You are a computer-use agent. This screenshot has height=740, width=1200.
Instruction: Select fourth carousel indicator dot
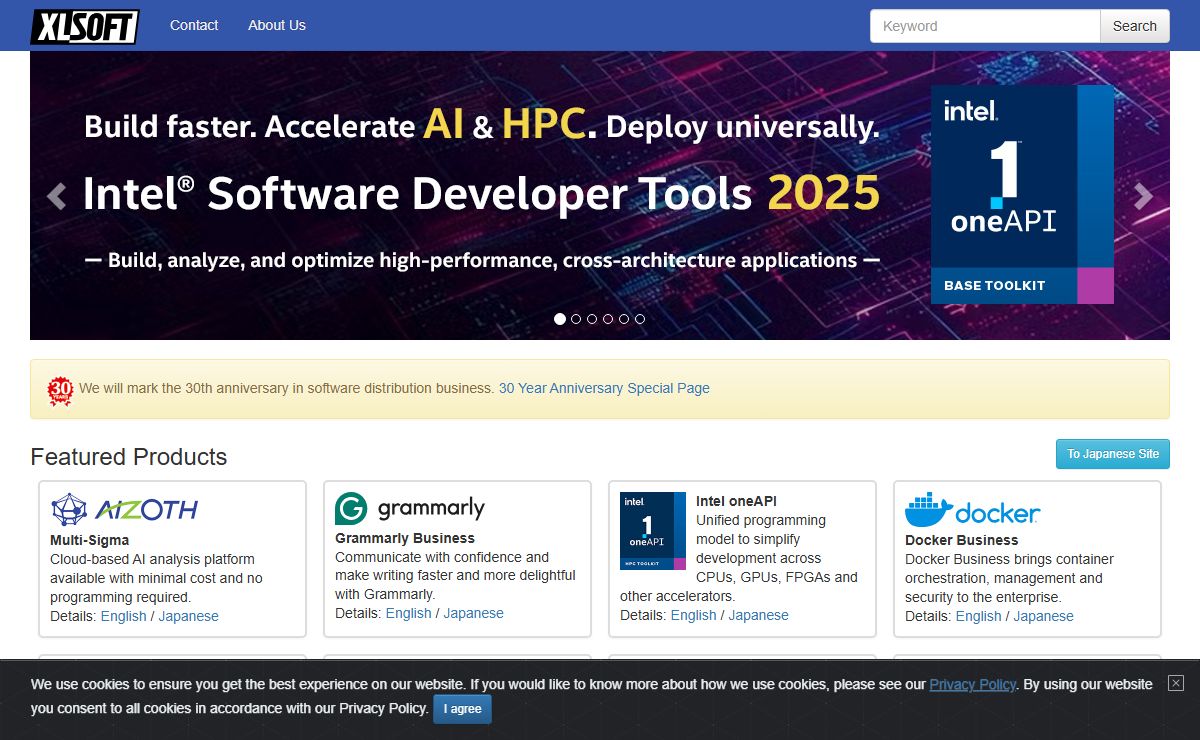[608, 319]
